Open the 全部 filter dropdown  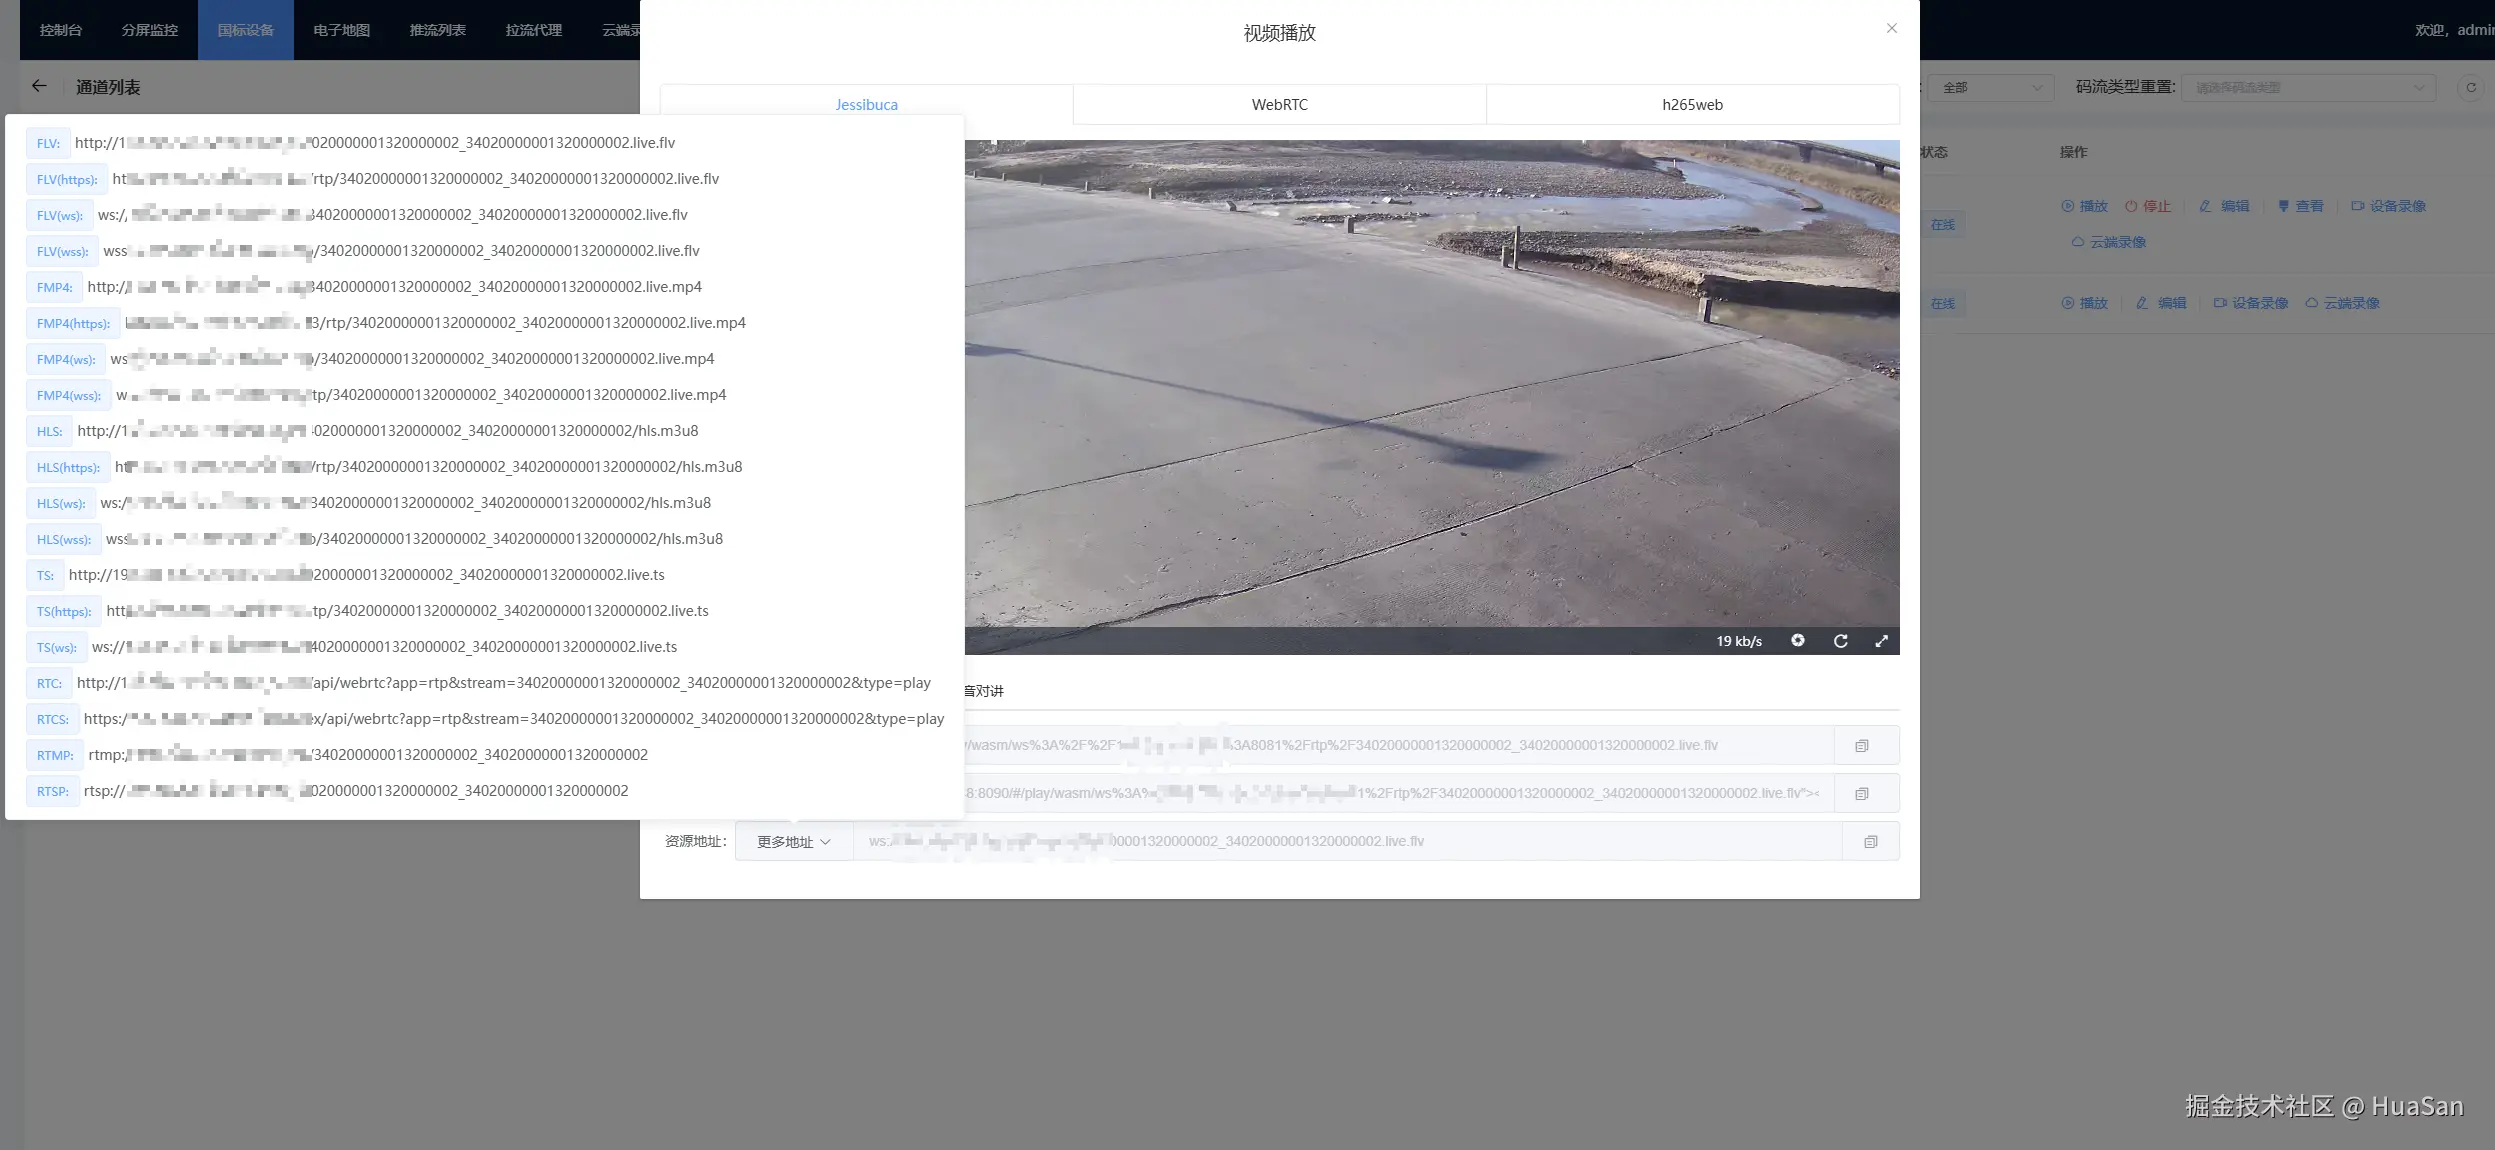click(x=1990, y=88)
